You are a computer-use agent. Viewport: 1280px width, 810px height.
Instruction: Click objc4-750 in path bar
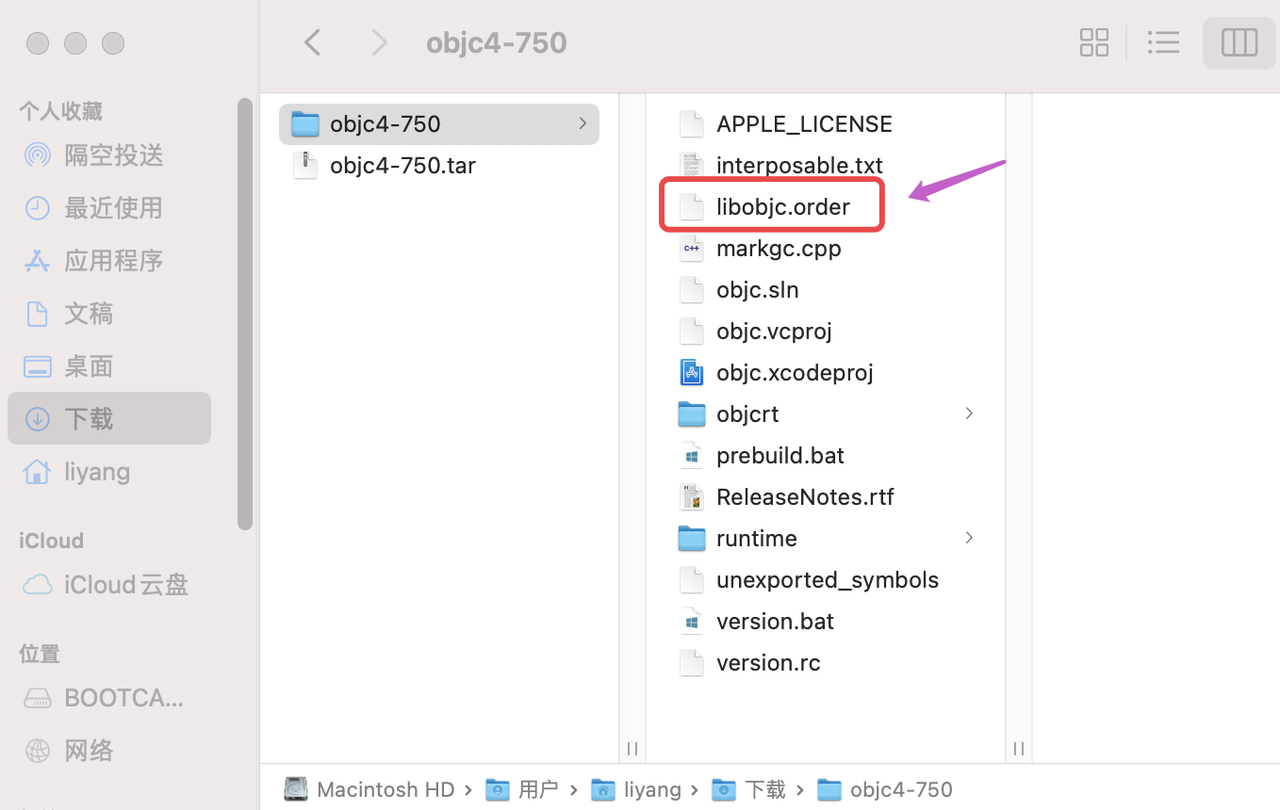(x=885, y=790)
